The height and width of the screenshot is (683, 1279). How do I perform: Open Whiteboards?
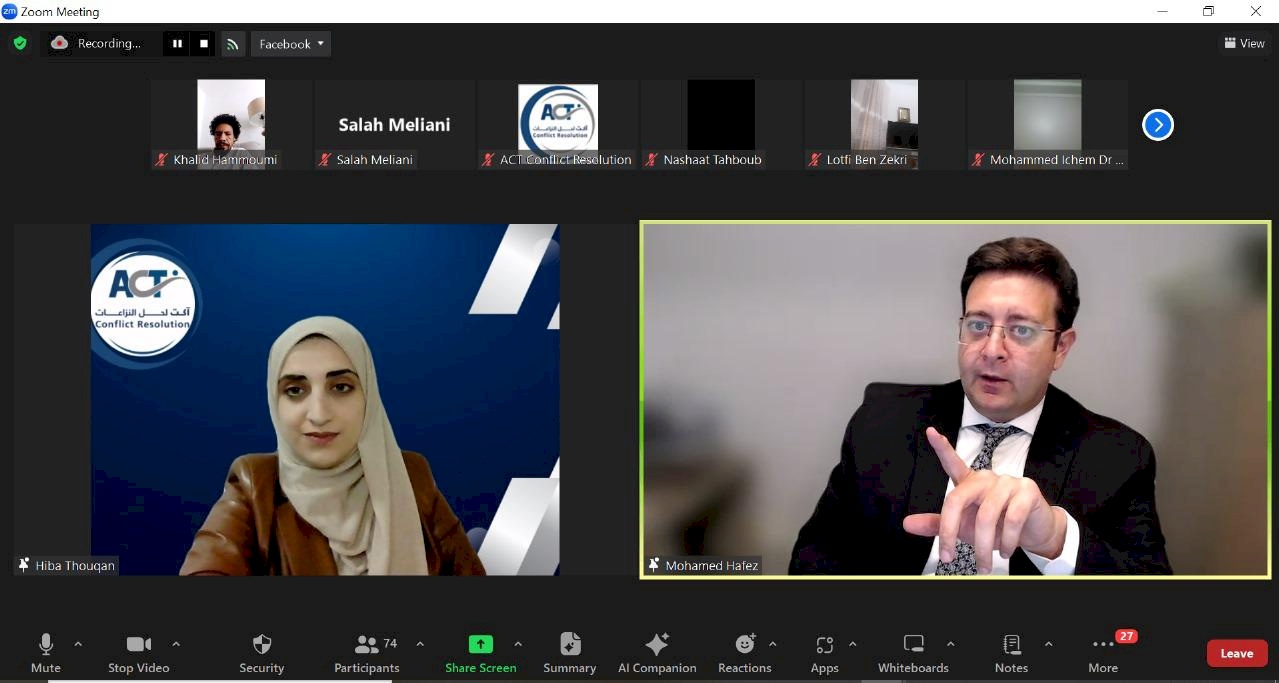pyautogui.click(x=913, y=653)
